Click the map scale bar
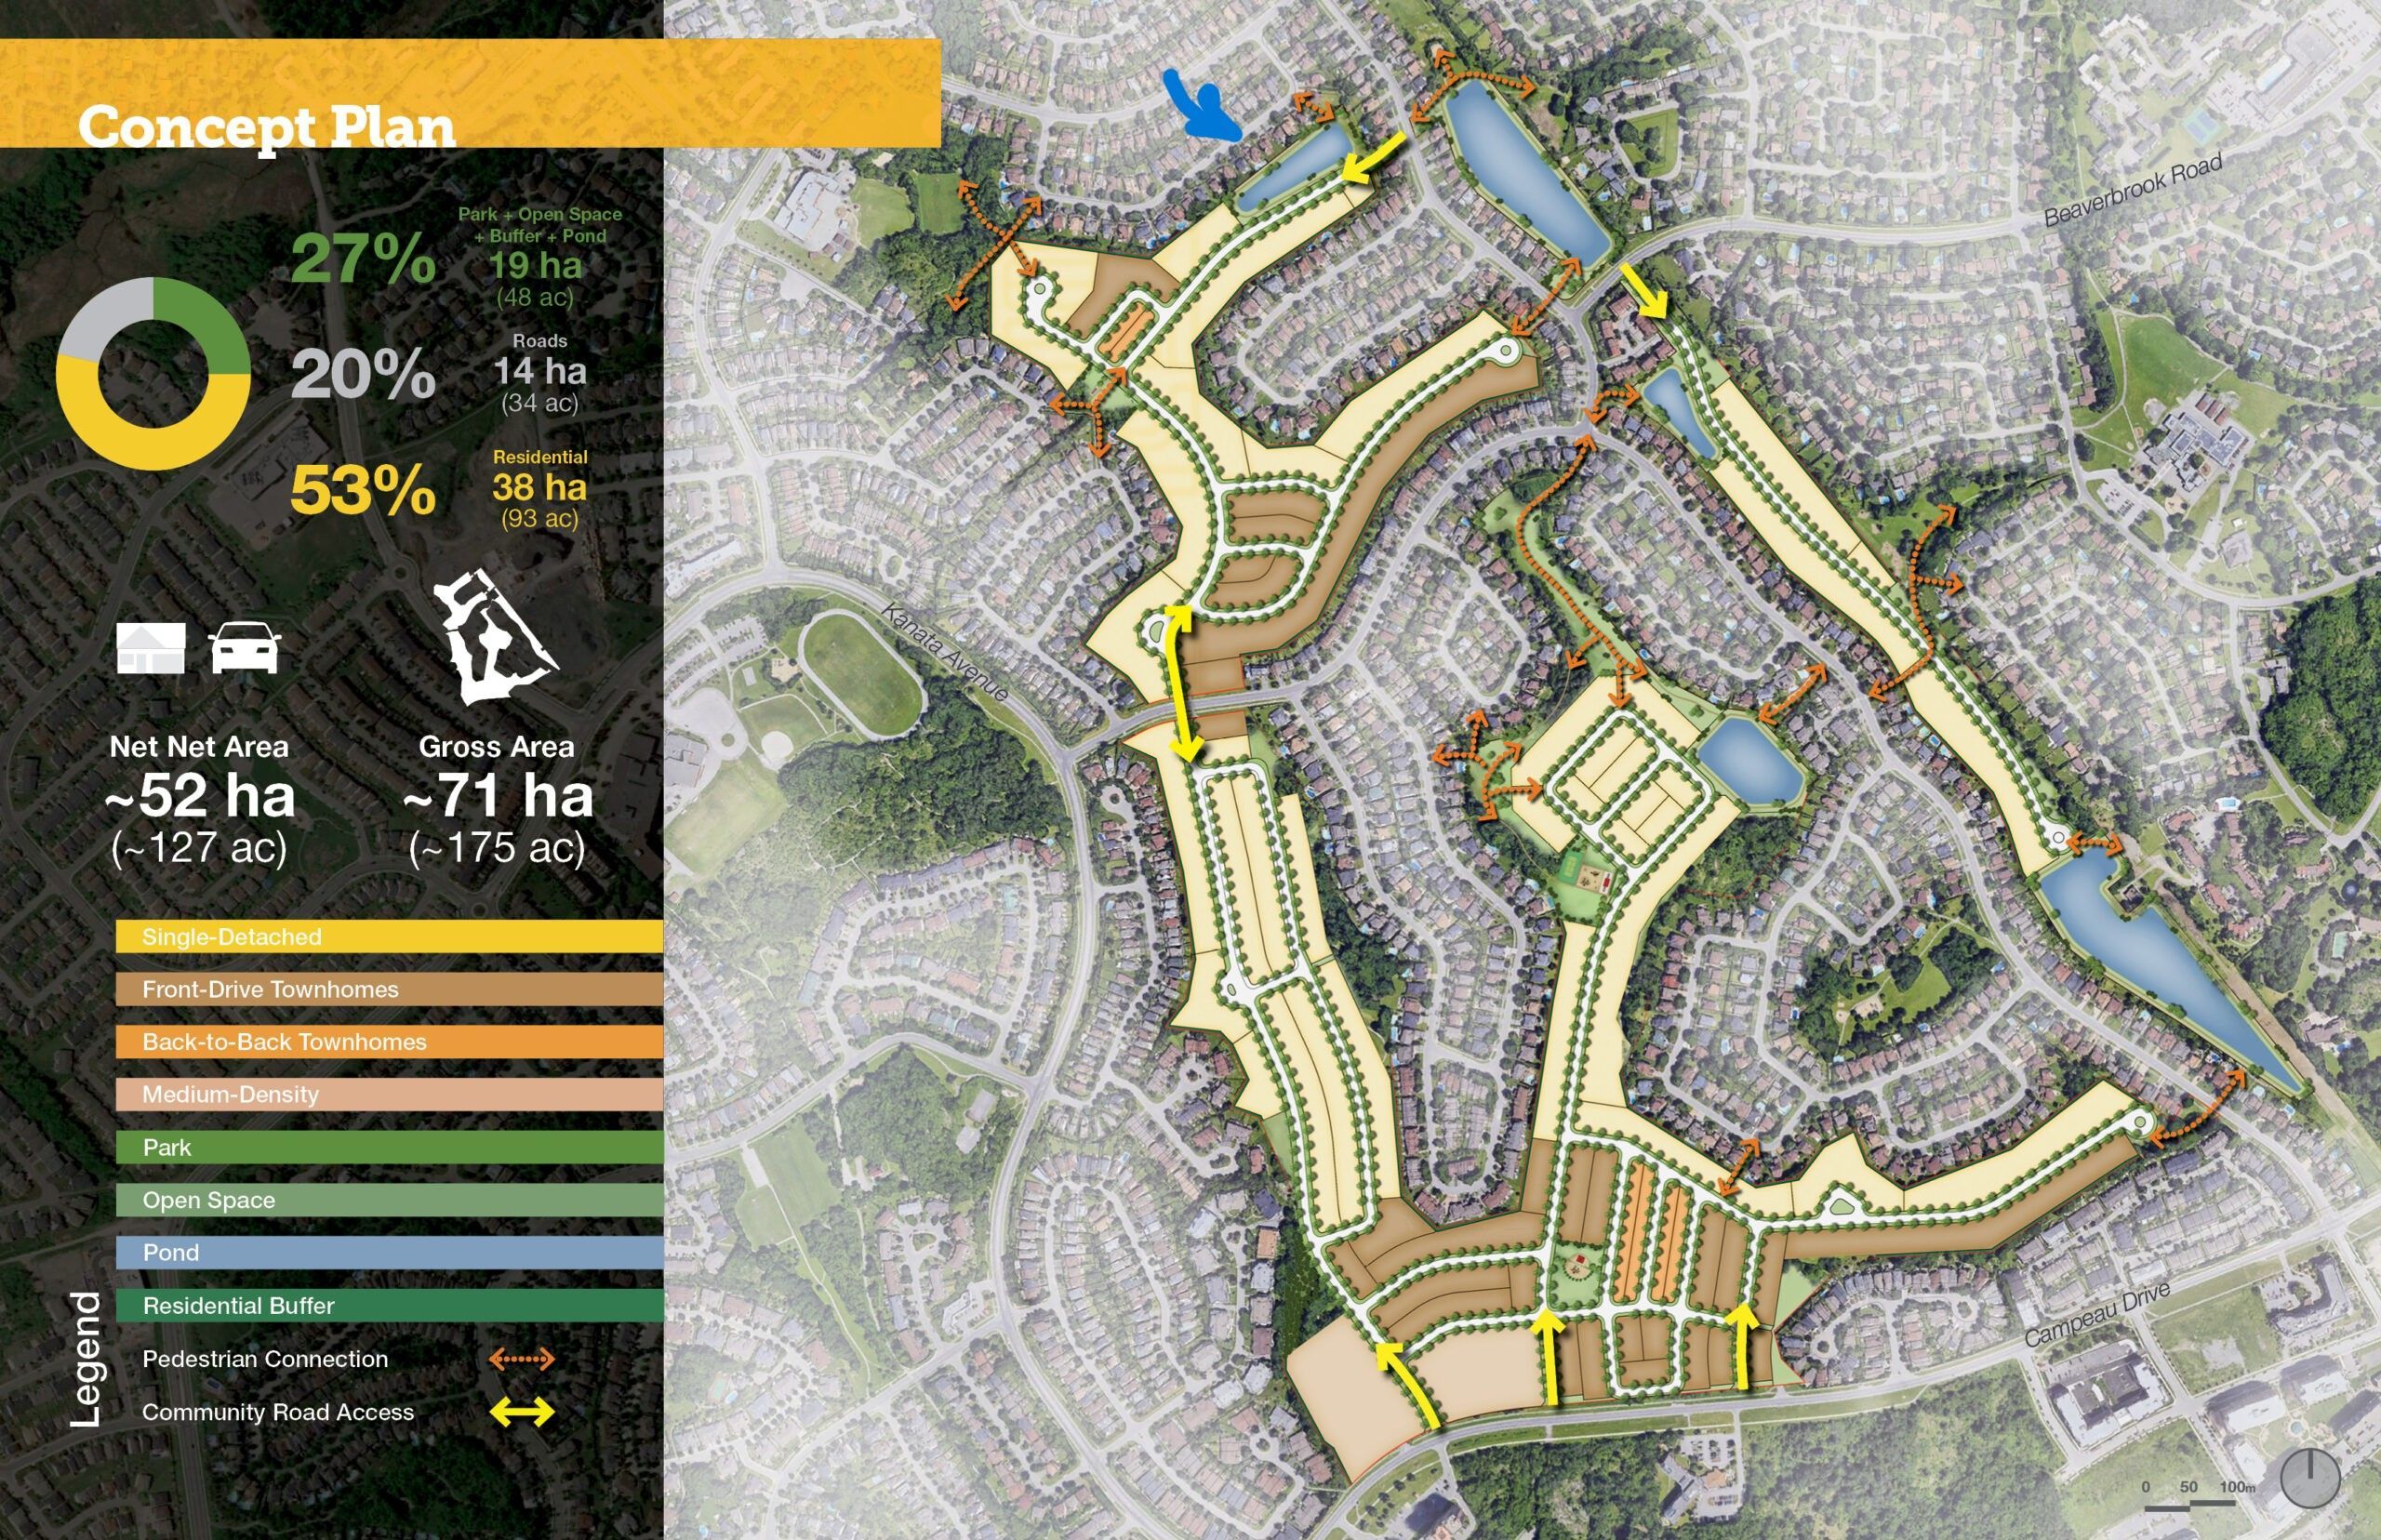This screenshot has width=2381, height=1540. click(x=2199, y=1505)
